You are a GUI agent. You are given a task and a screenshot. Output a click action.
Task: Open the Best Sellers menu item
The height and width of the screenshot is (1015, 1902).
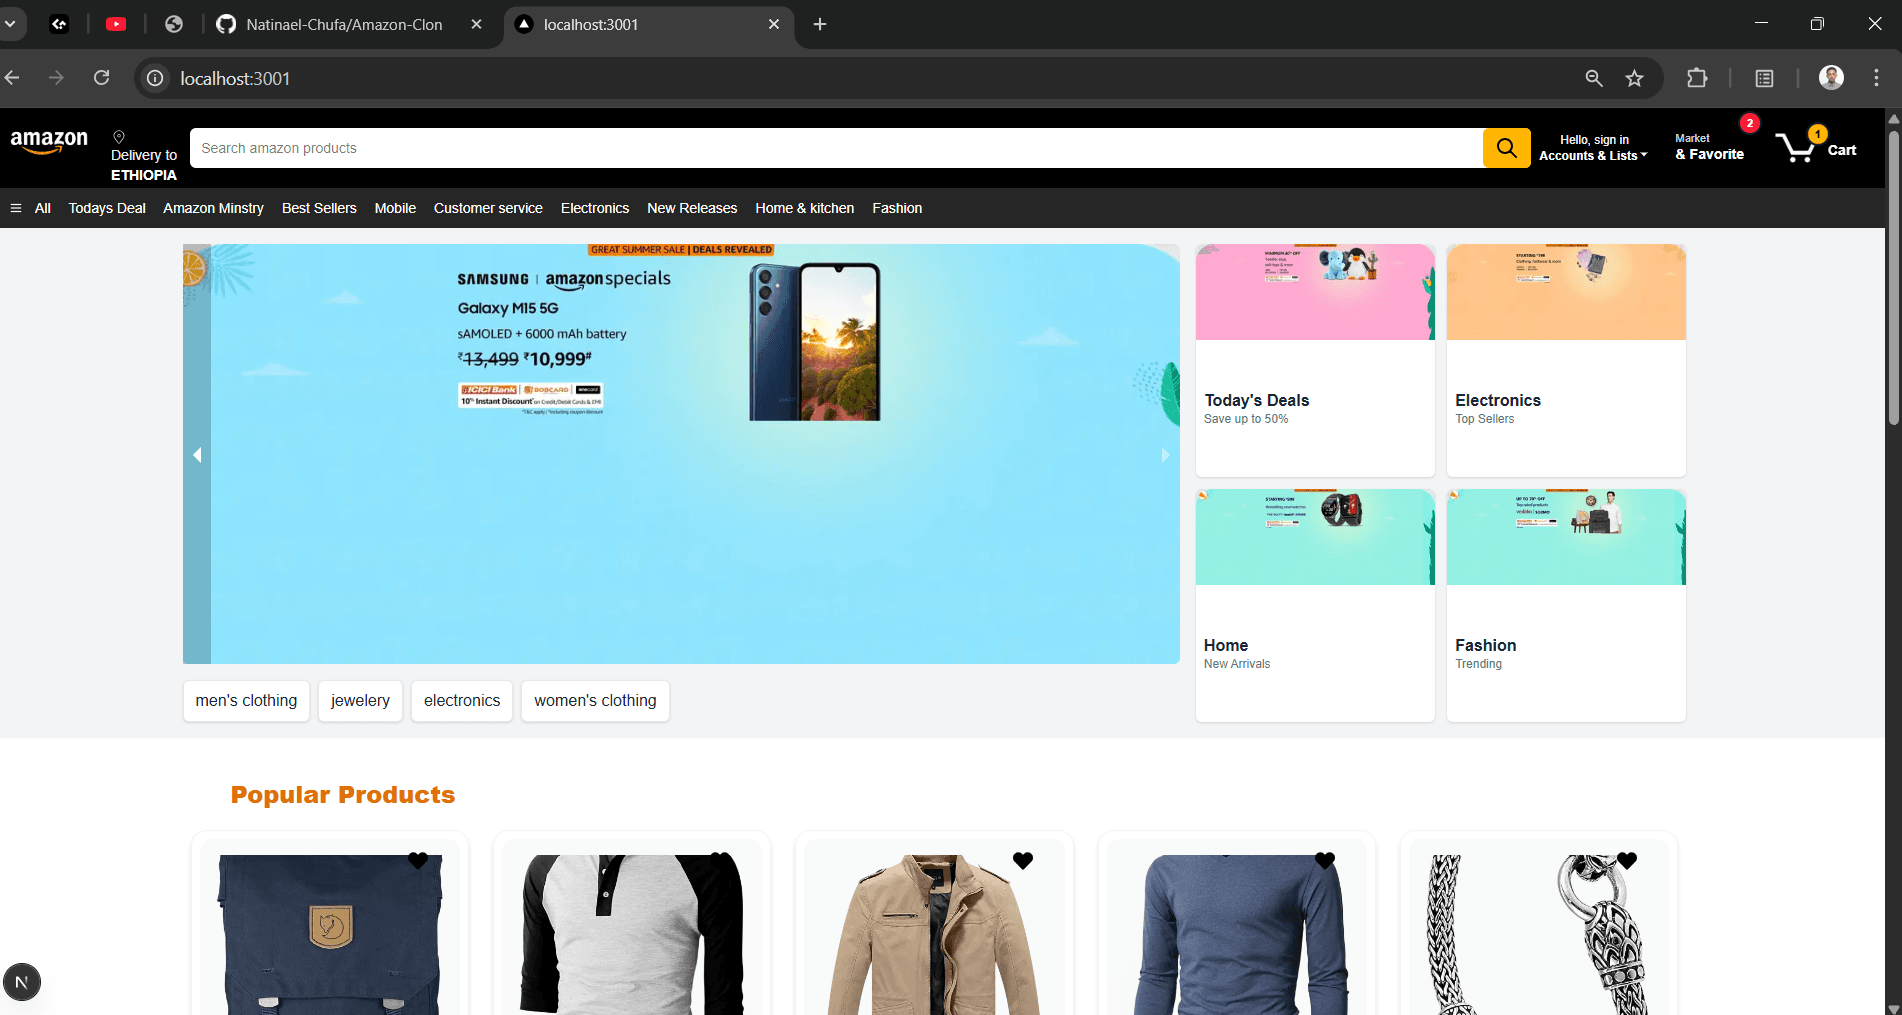point(319,208)
